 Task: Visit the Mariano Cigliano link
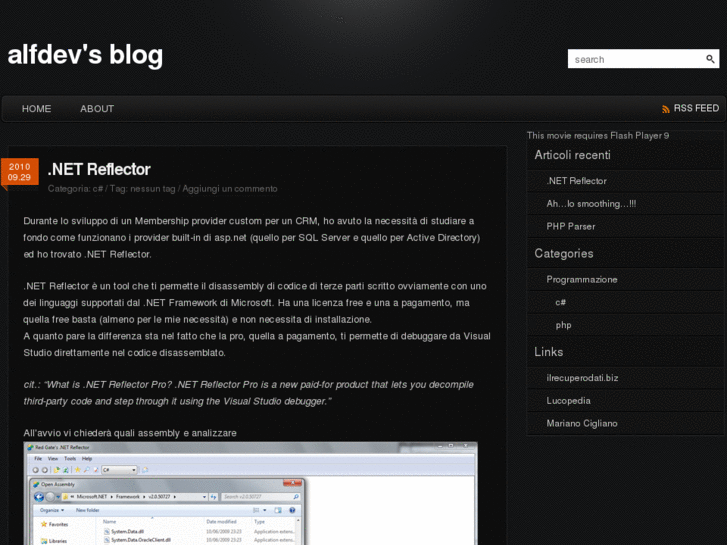[x=582, y=423]
